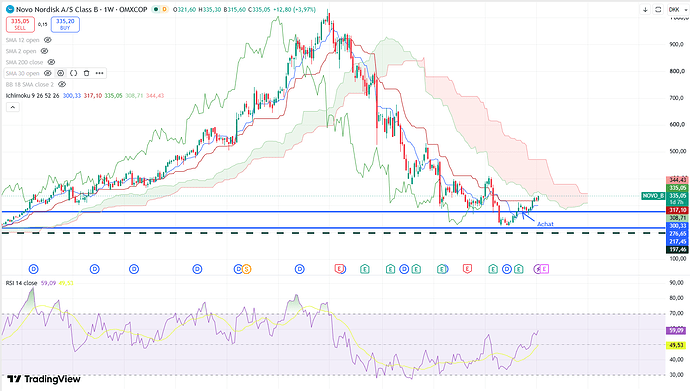690x391 pixels.
Task: Click the TradingView logo
Action: [x=44, y=379]
